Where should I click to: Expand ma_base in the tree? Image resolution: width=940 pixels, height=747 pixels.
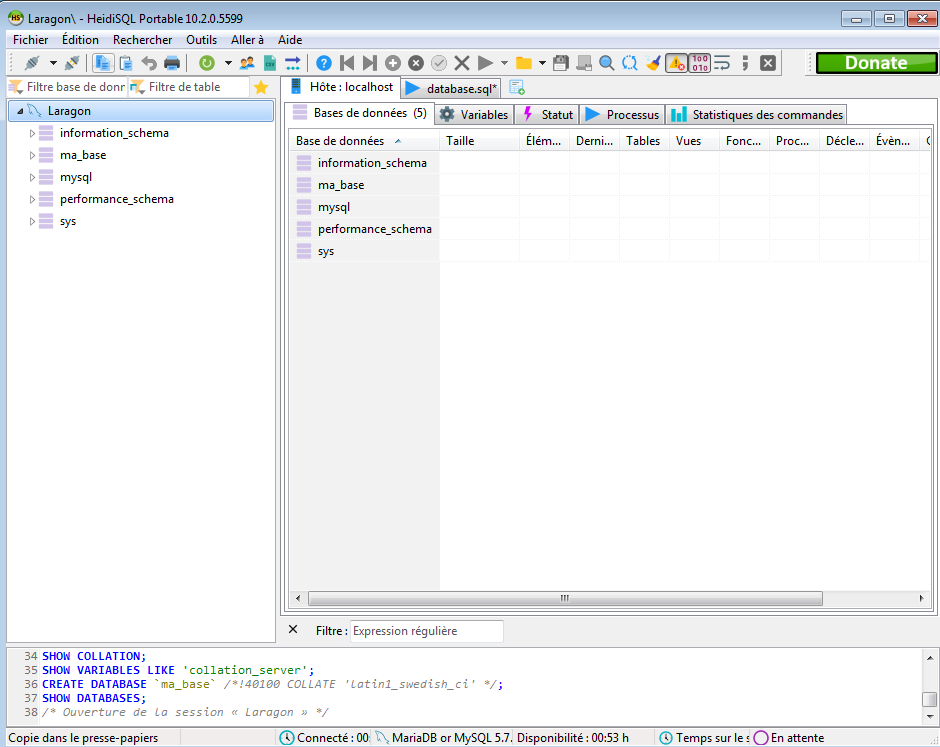coord(32,155)
